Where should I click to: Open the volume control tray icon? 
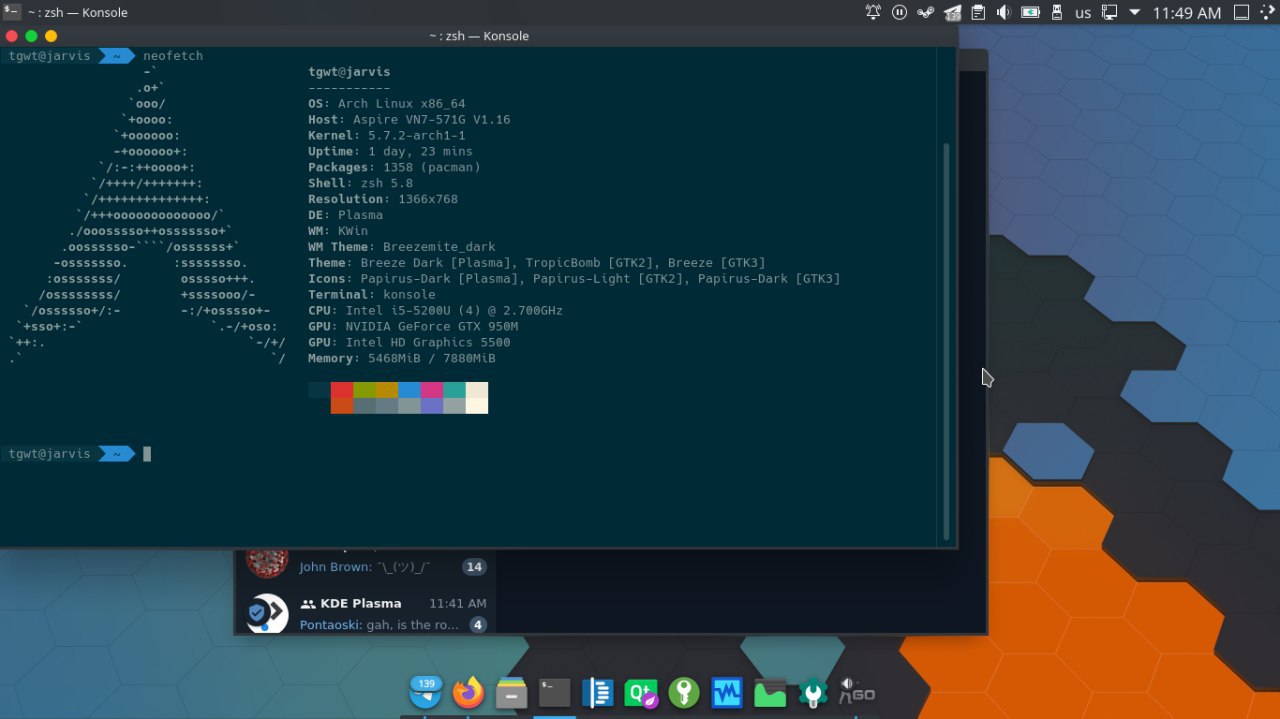pos(1004,13)
